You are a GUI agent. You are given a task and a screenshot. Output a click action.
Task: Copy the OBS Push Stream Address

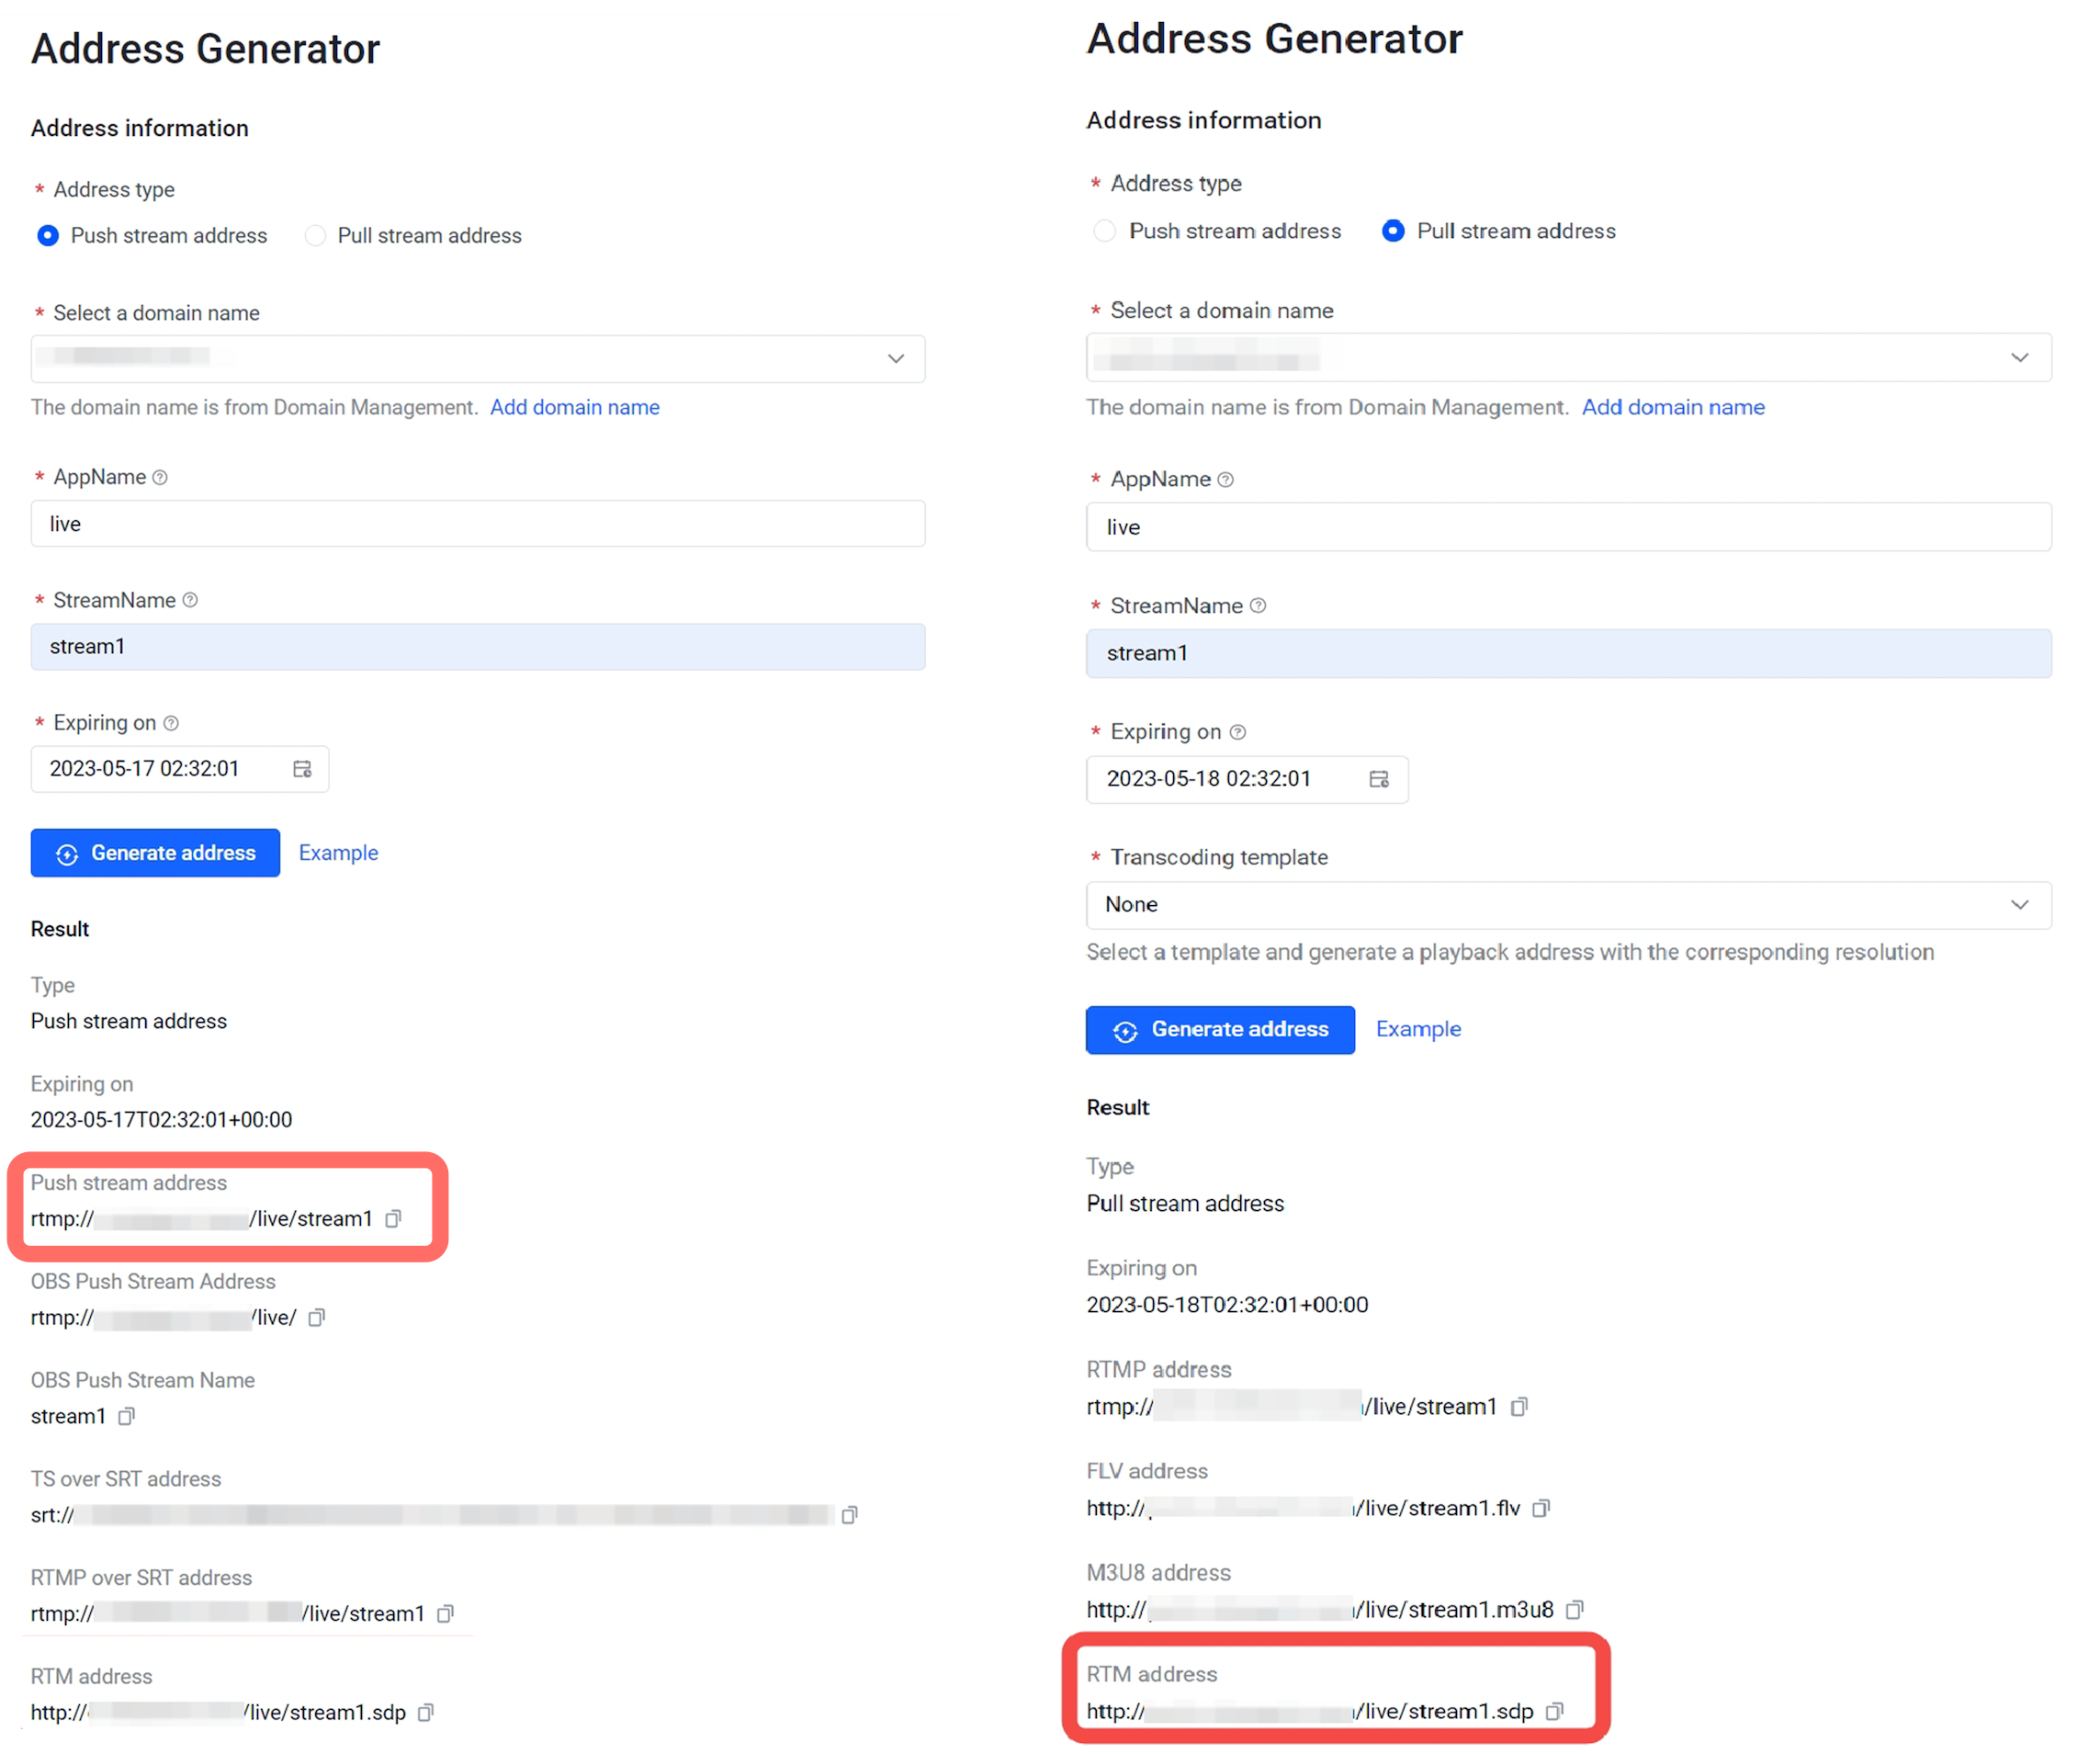pyautogui.click(x=316, y=1317)
